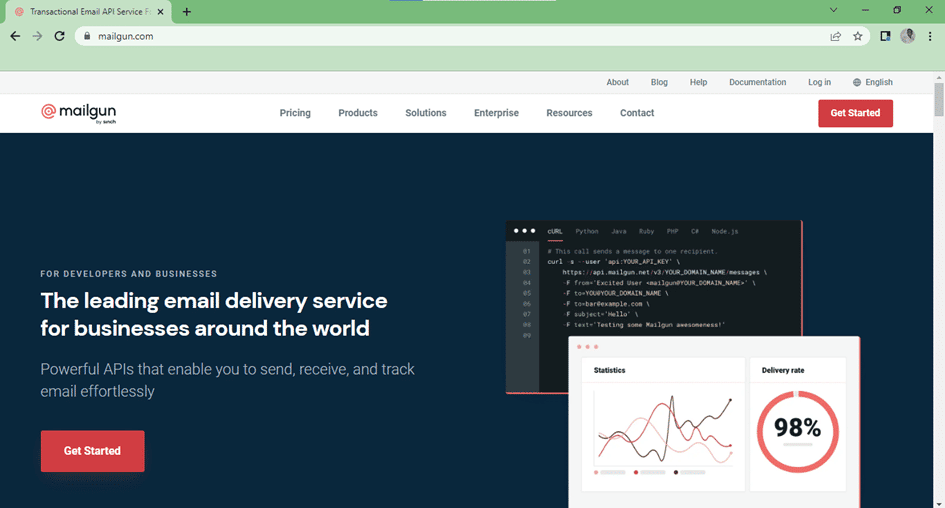Open the About link
The width and height of the screenshot is (945, 508).
pyautogui.click(x=617, y=83)
